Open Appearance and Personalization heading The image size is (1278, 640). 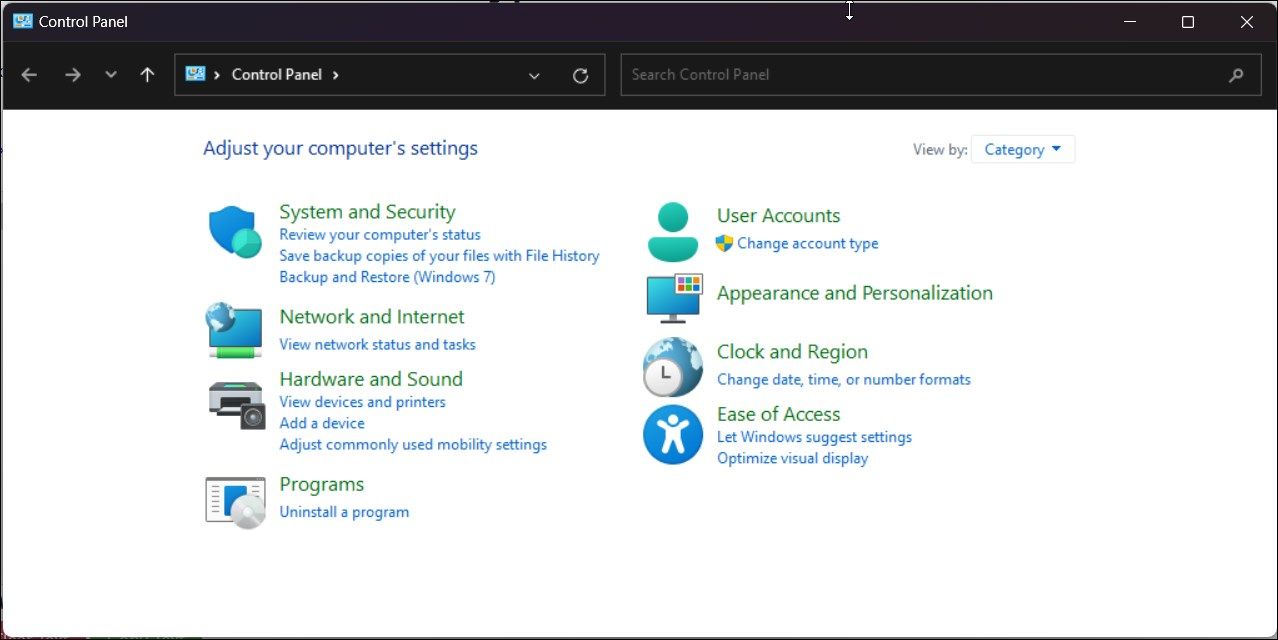coord(855,292)
